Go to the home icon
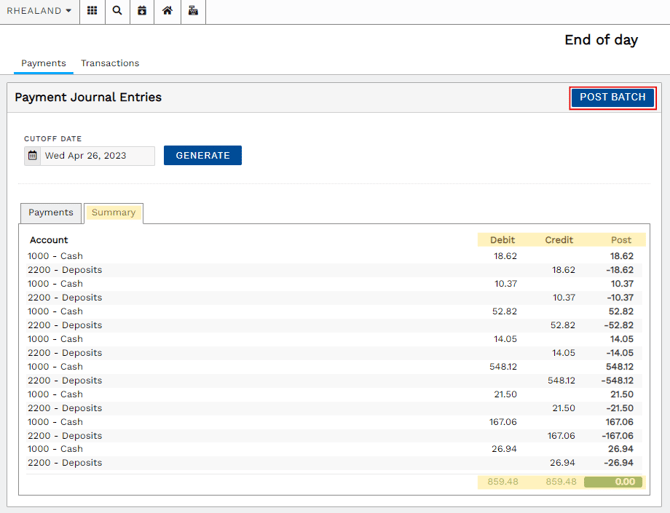This screenshot has height=513, width=670. 167,11
